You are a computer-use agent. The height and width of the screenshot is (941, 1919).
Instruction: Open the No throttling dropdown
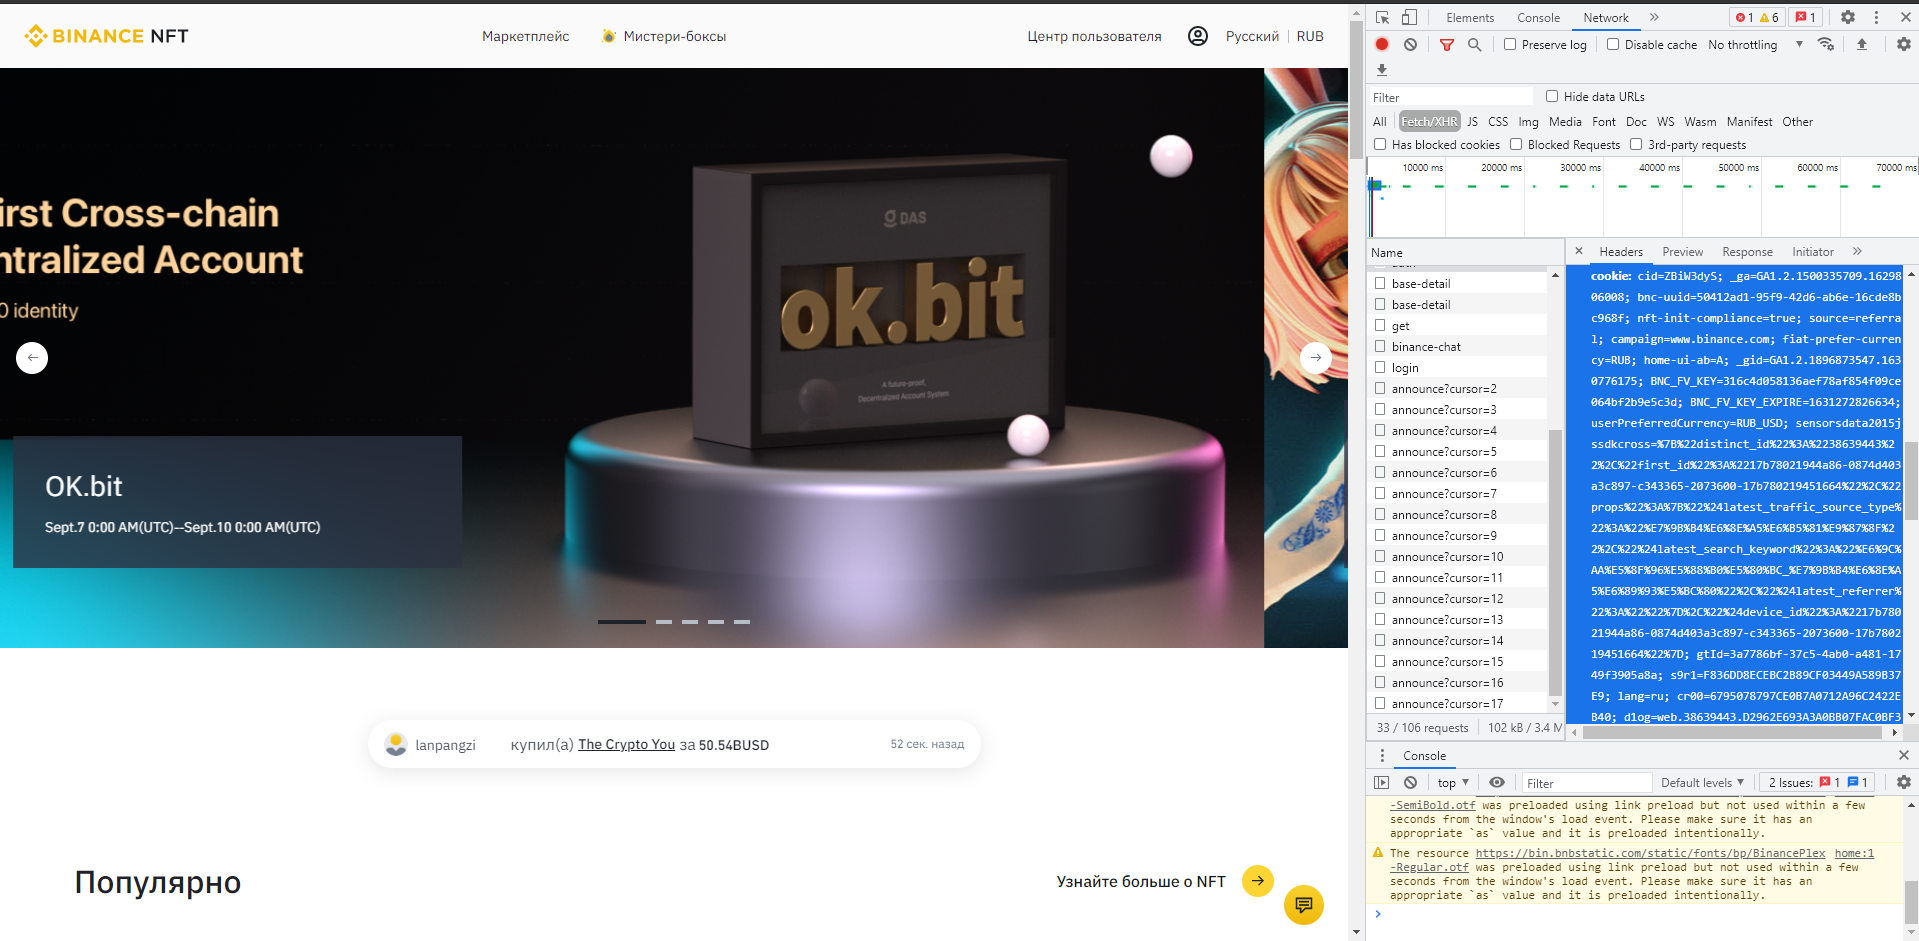tap(1755, 44)
